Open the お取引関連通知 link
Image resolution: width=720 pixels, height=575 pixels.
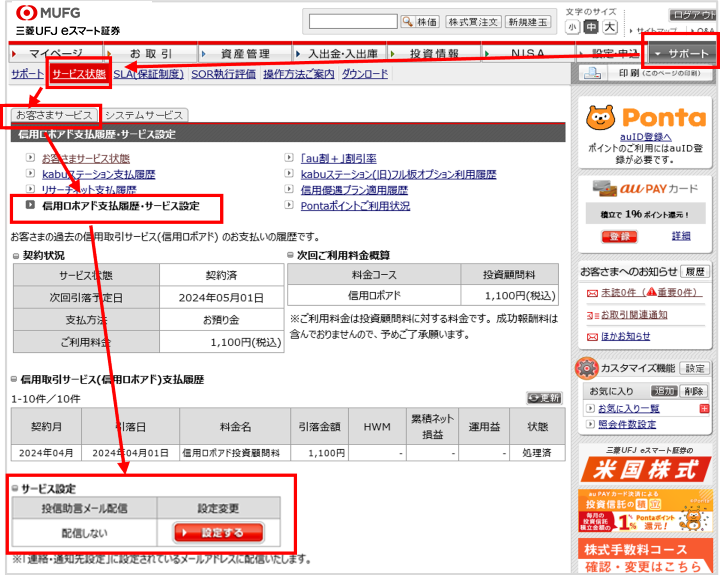click(634, 315)
